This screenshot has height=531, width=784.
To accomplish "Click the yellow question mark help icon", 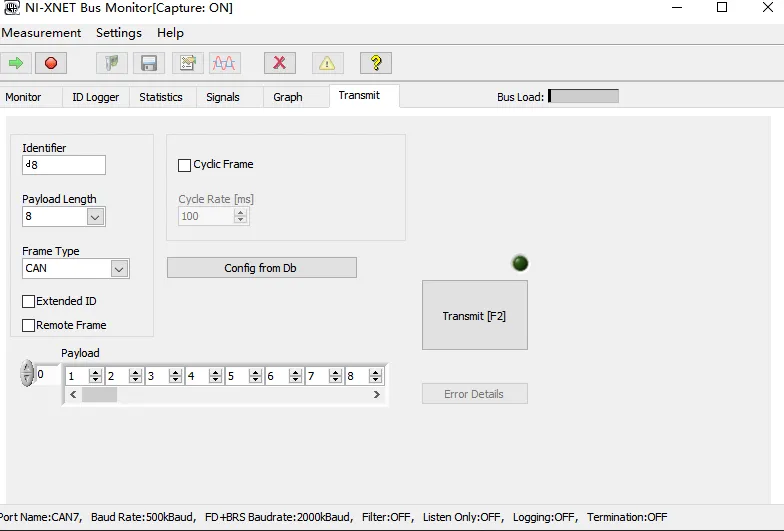I will coord(376,63).
